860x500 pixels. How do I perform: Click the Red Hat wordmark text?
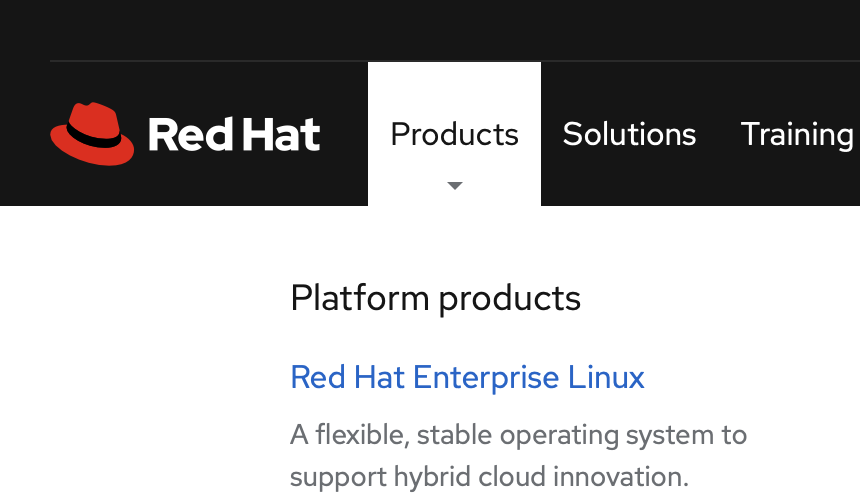[x=234, y=134]
